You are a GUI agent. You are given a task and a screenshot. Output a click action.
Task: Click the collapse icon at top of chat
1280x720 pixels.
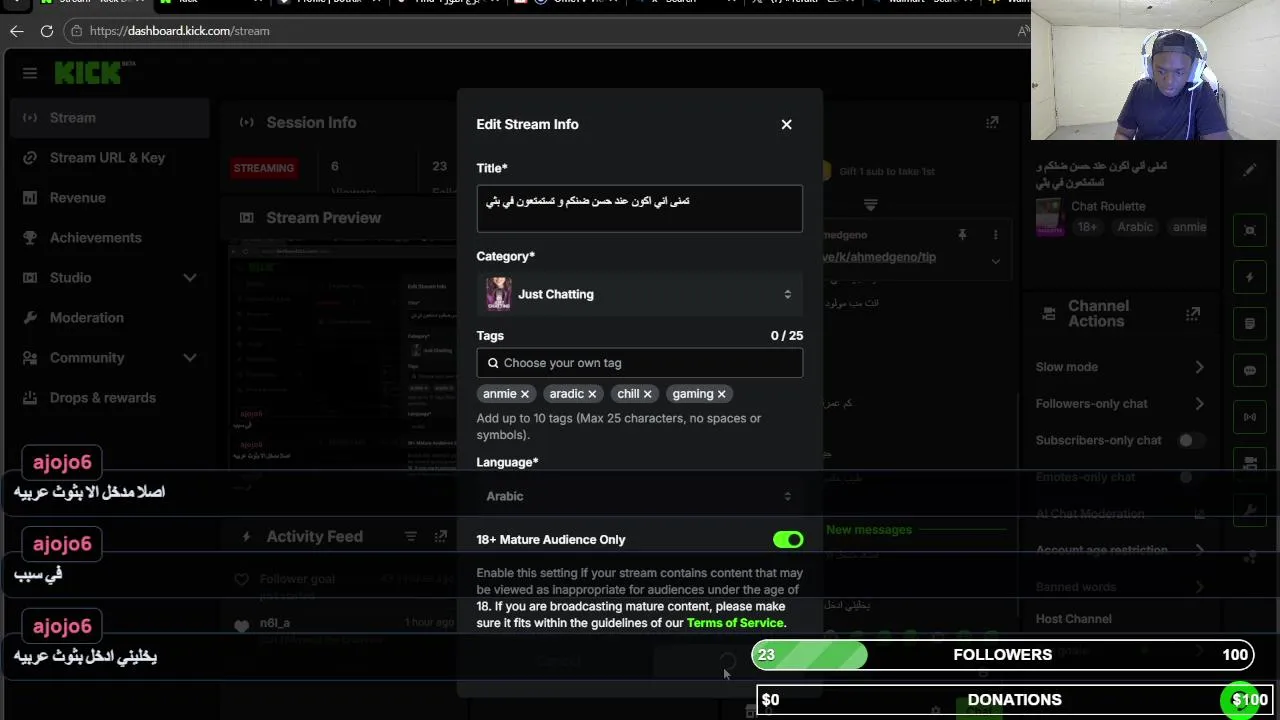point(871,204)
